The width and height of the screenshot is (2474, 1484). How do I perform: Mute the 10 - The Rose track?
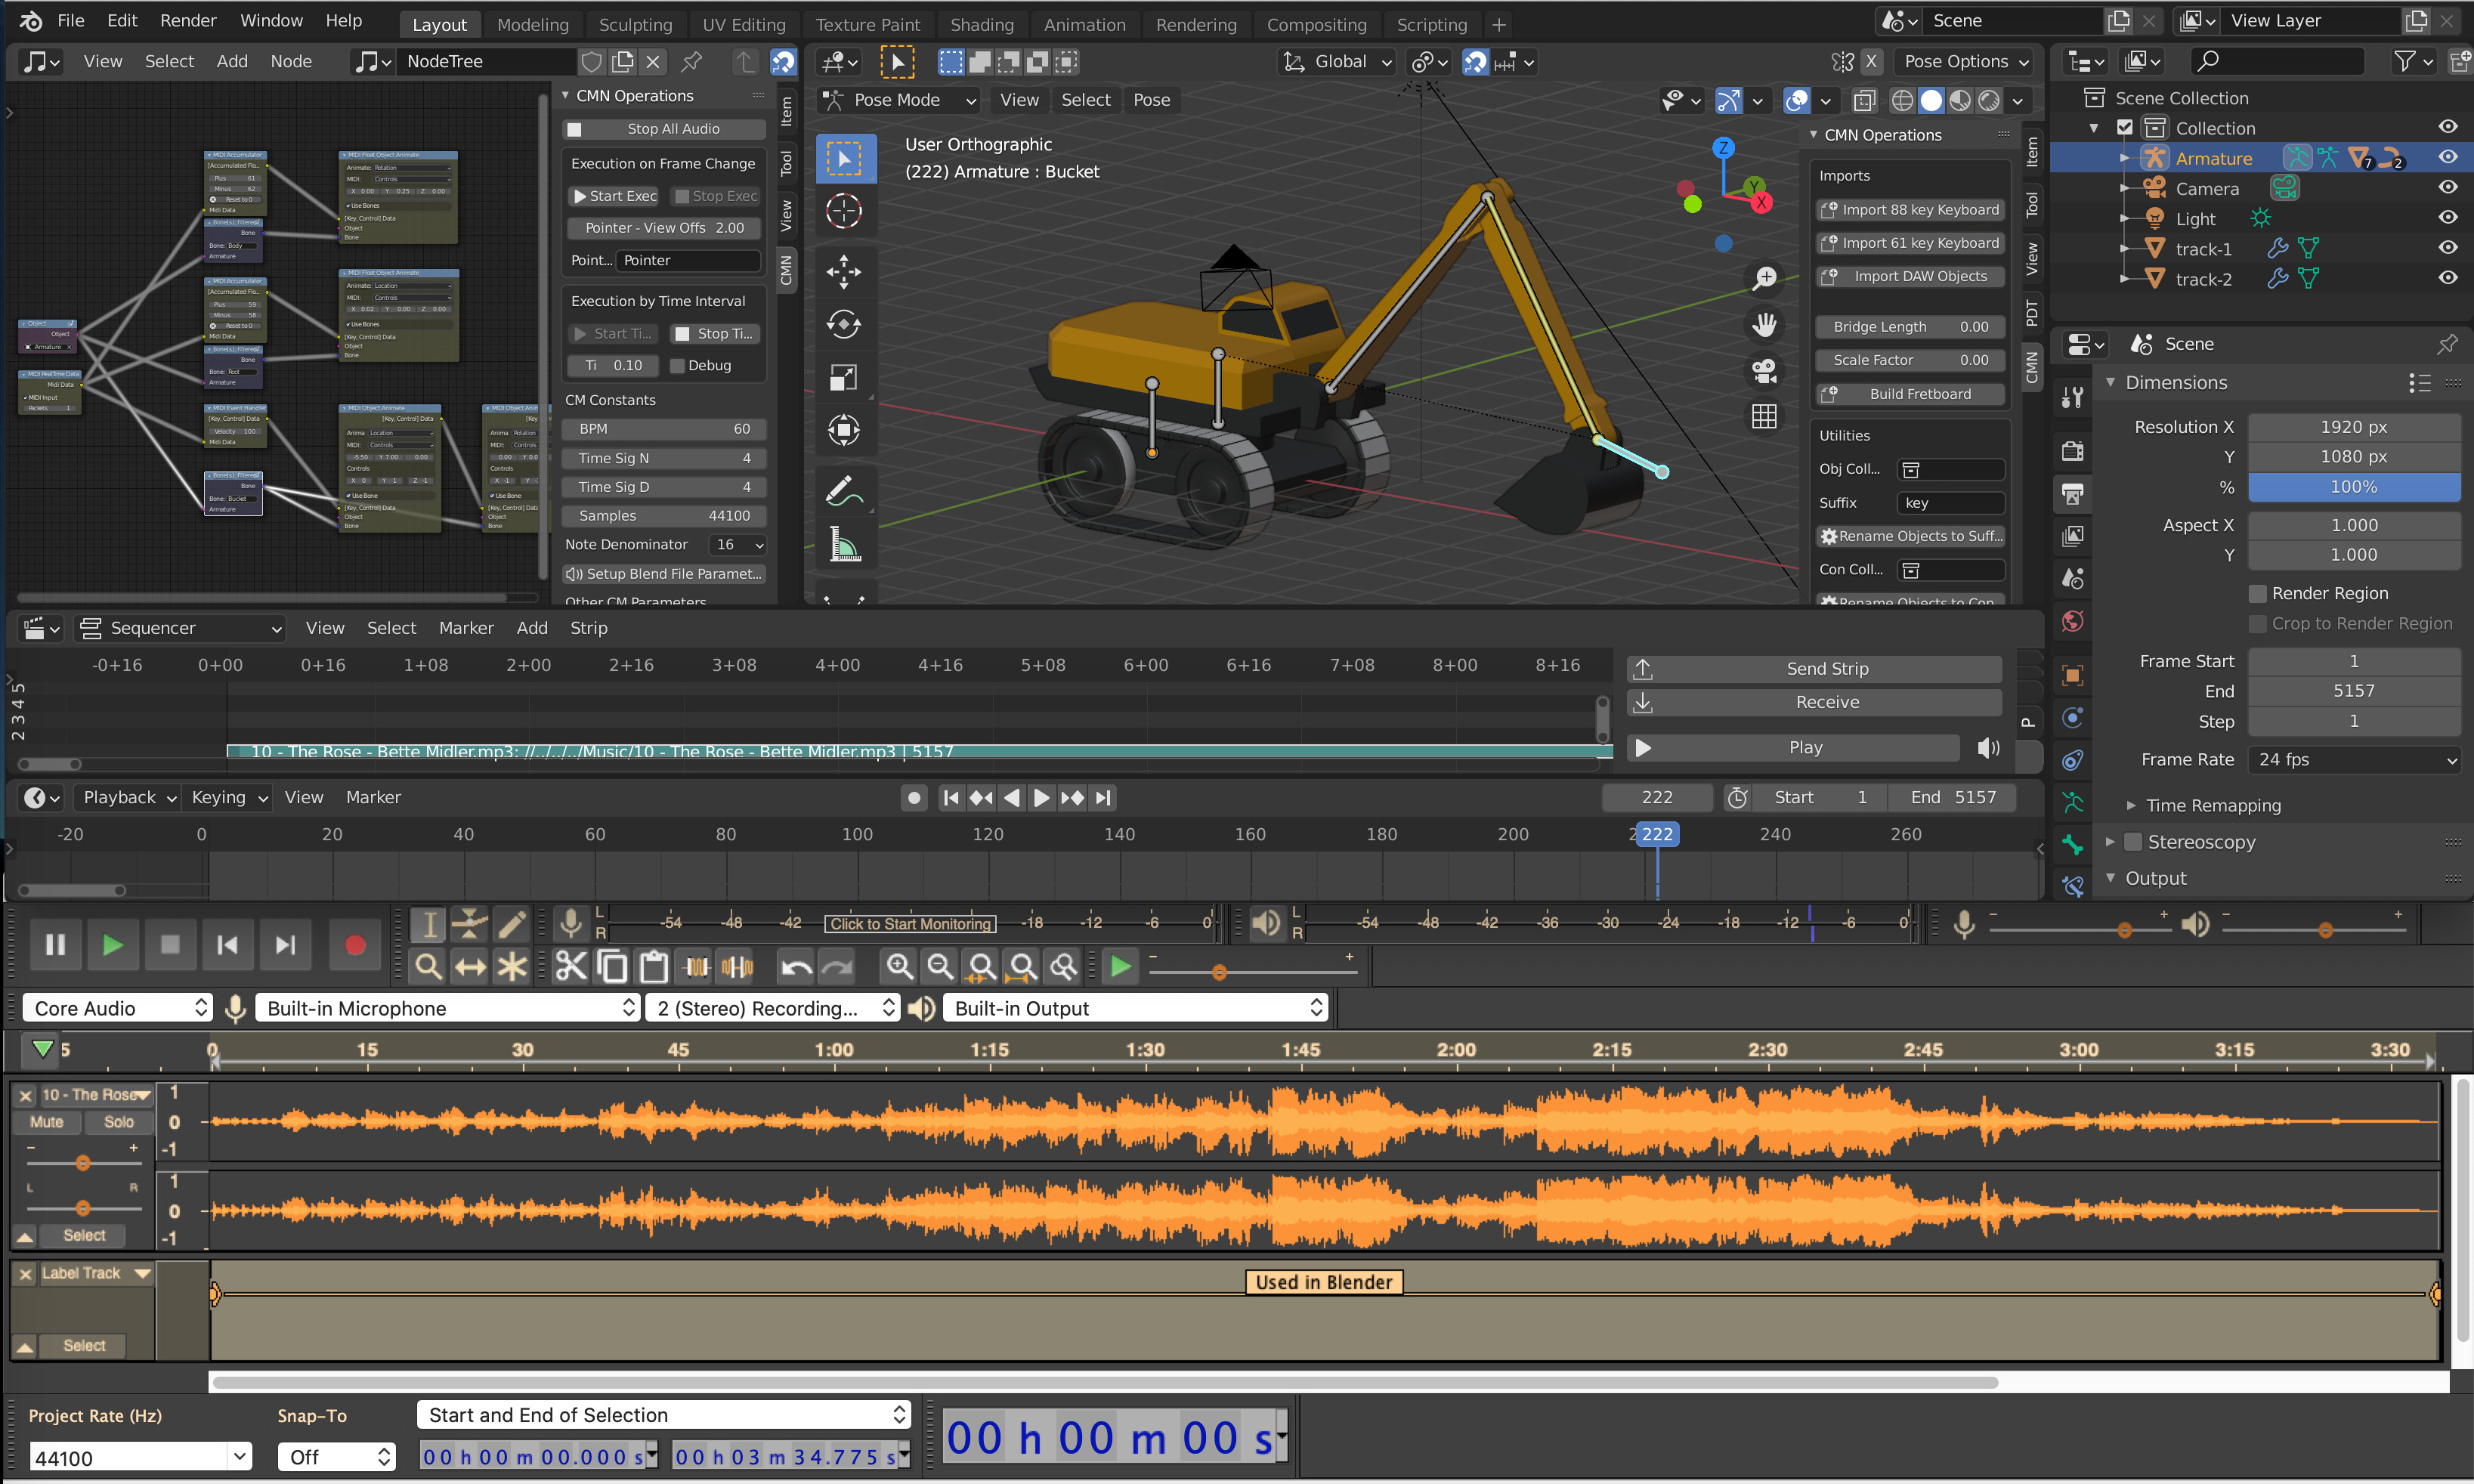click(46, 1122)
